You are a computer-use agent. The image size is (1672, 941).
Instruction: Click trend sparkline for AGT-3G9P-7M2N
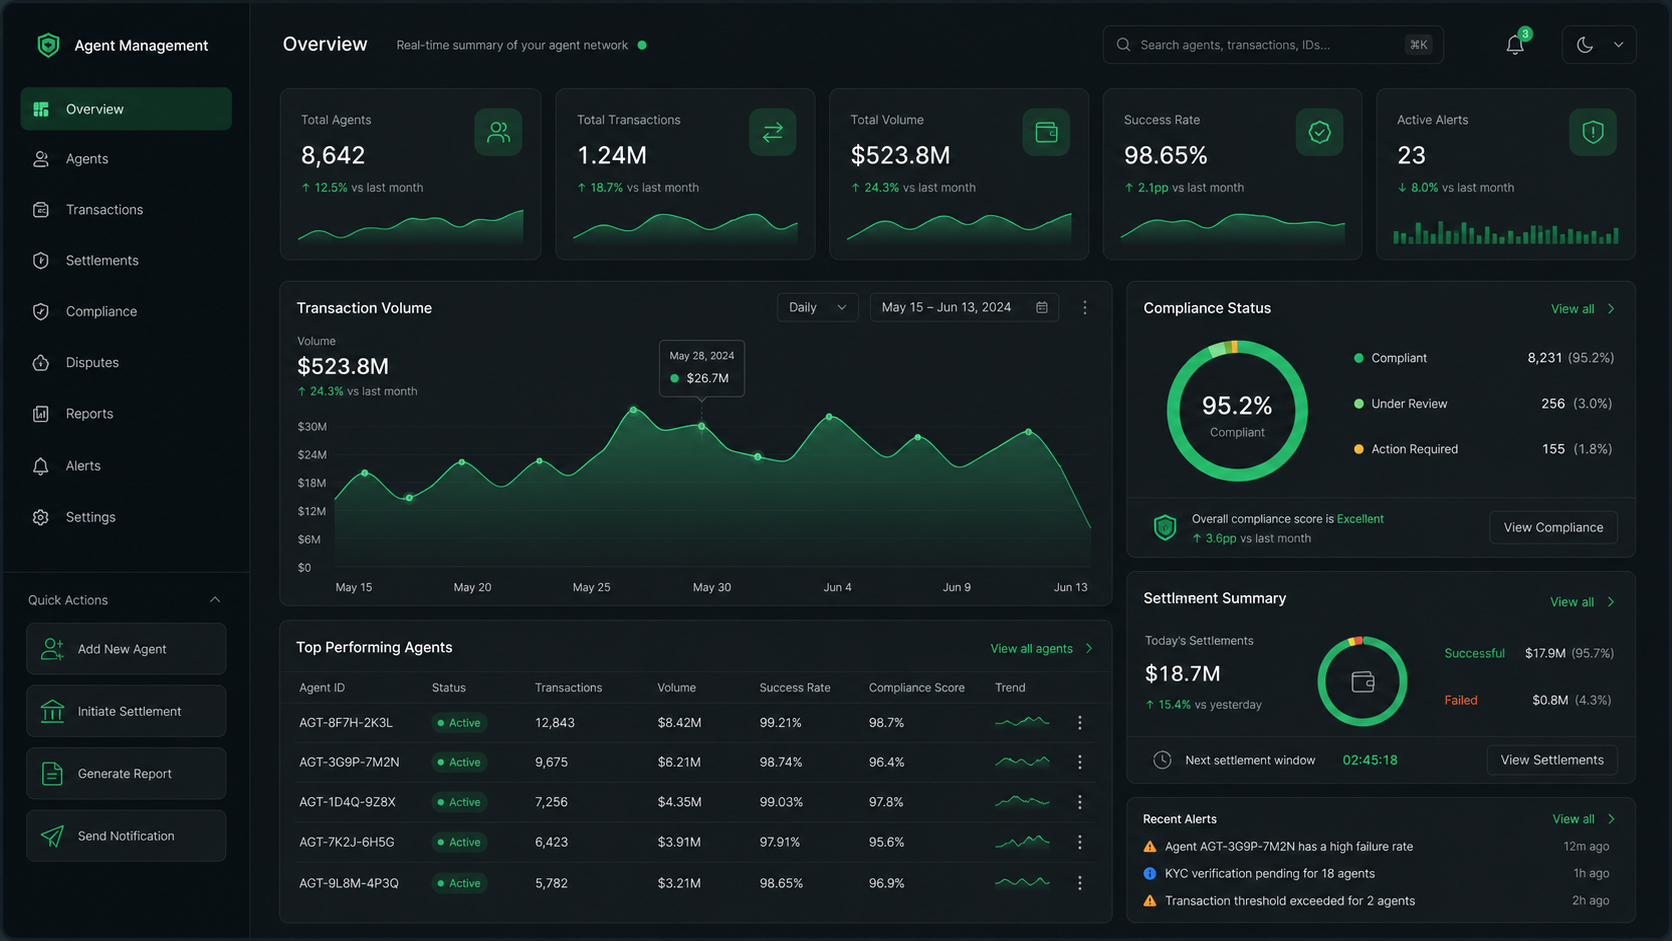tap(1022, 762)
